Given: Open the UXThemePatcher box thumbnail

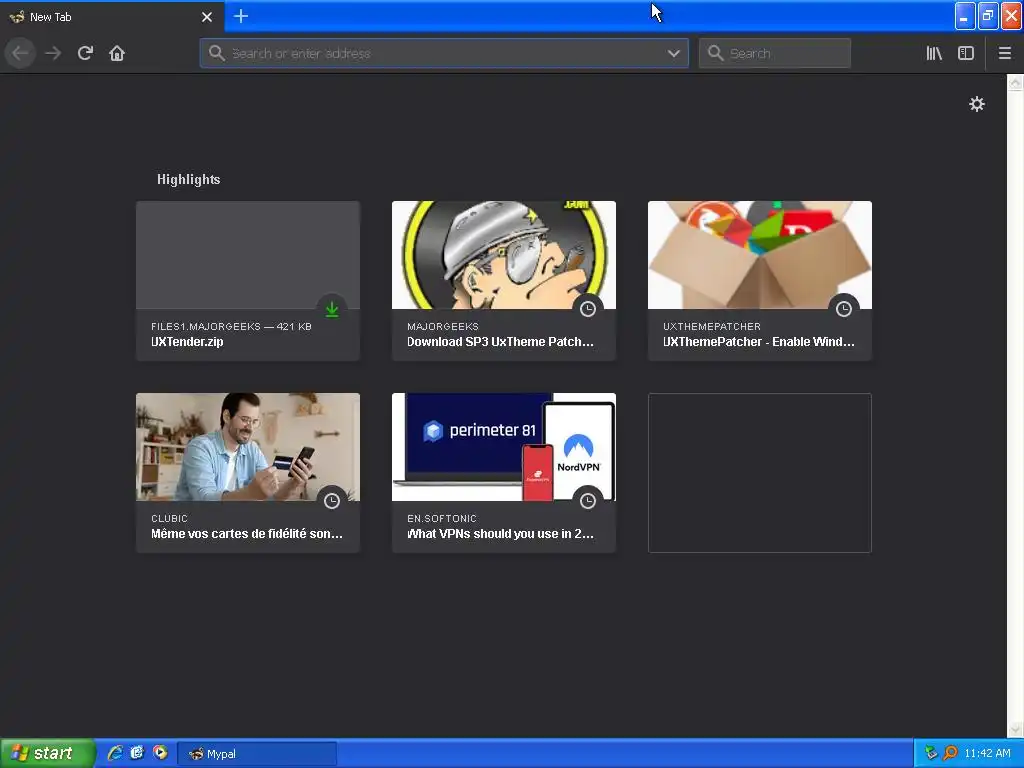Looking at the screenshot, I should (760, 255).
